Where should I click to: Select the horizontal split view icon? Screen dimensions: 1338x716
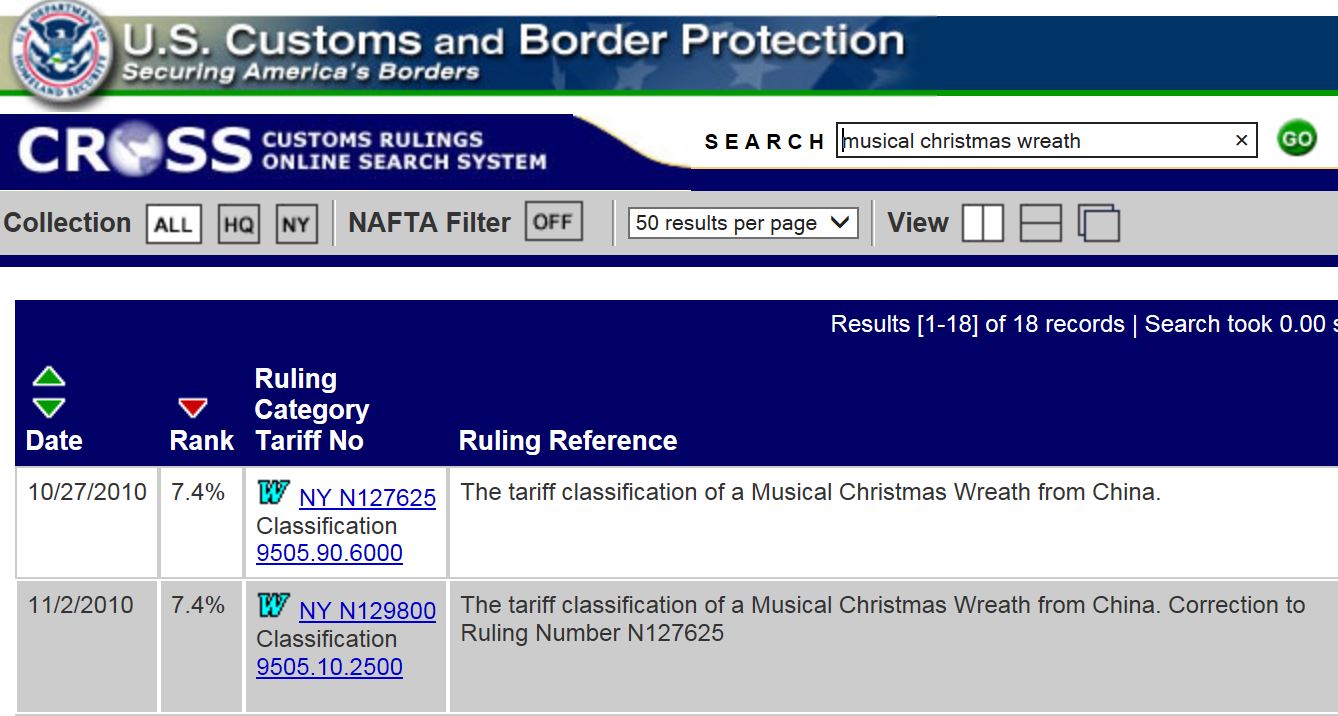[1040, 223]
